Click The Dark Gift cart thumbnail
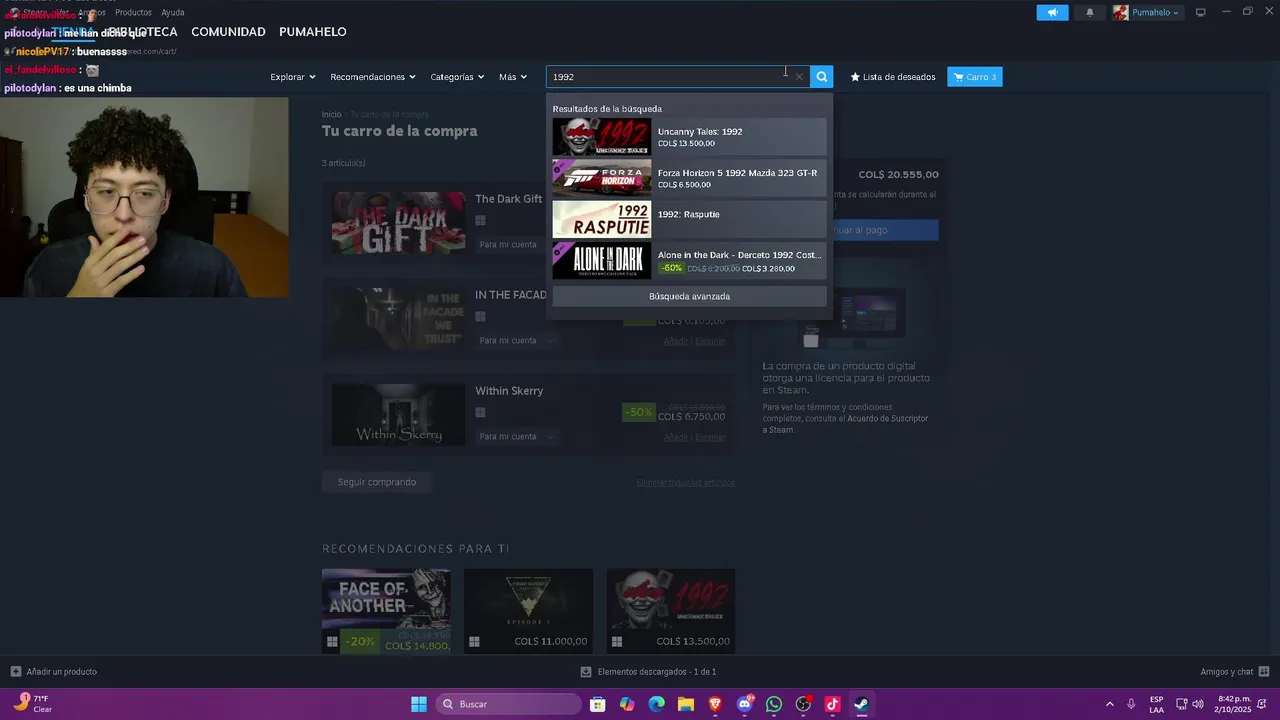This screenshot has height=720, width=1280. (398, 222)
